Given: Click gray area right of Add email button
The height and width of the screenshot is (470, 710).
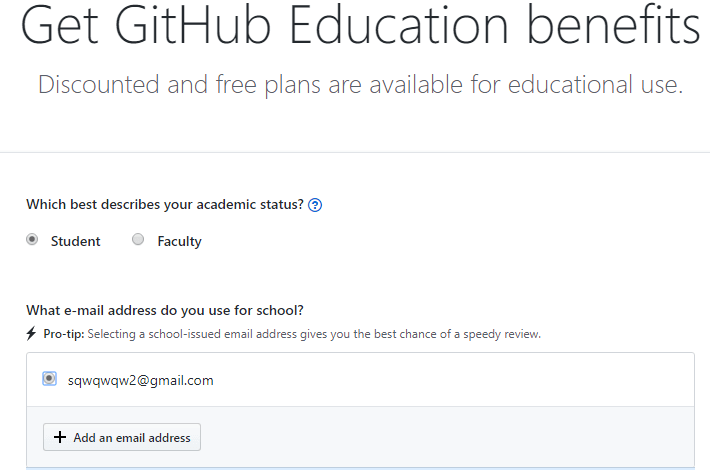Looking at the screenshot, I should click(446, 437).
